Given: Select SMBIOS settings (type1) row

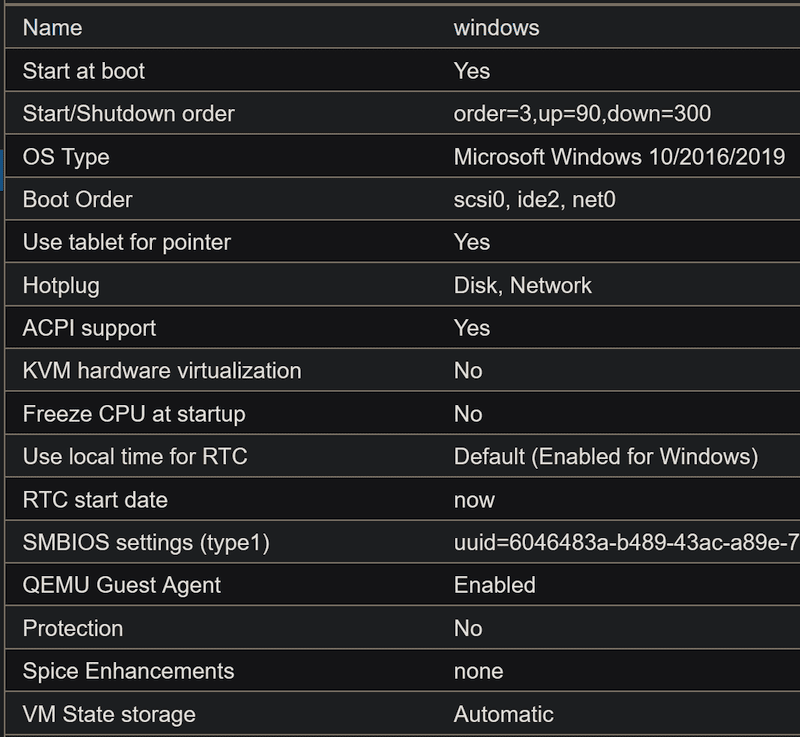Looking at the screenshot, I should coord(146,543).
